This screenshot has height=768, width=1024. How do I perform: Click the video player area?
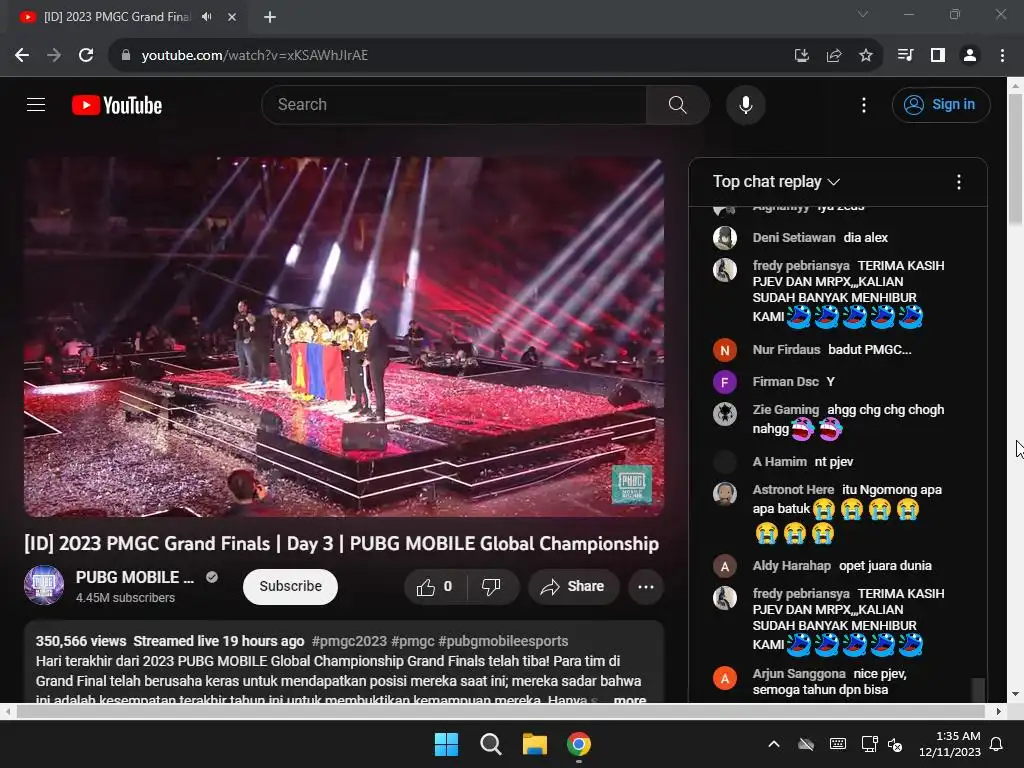[x=344, y=337]
